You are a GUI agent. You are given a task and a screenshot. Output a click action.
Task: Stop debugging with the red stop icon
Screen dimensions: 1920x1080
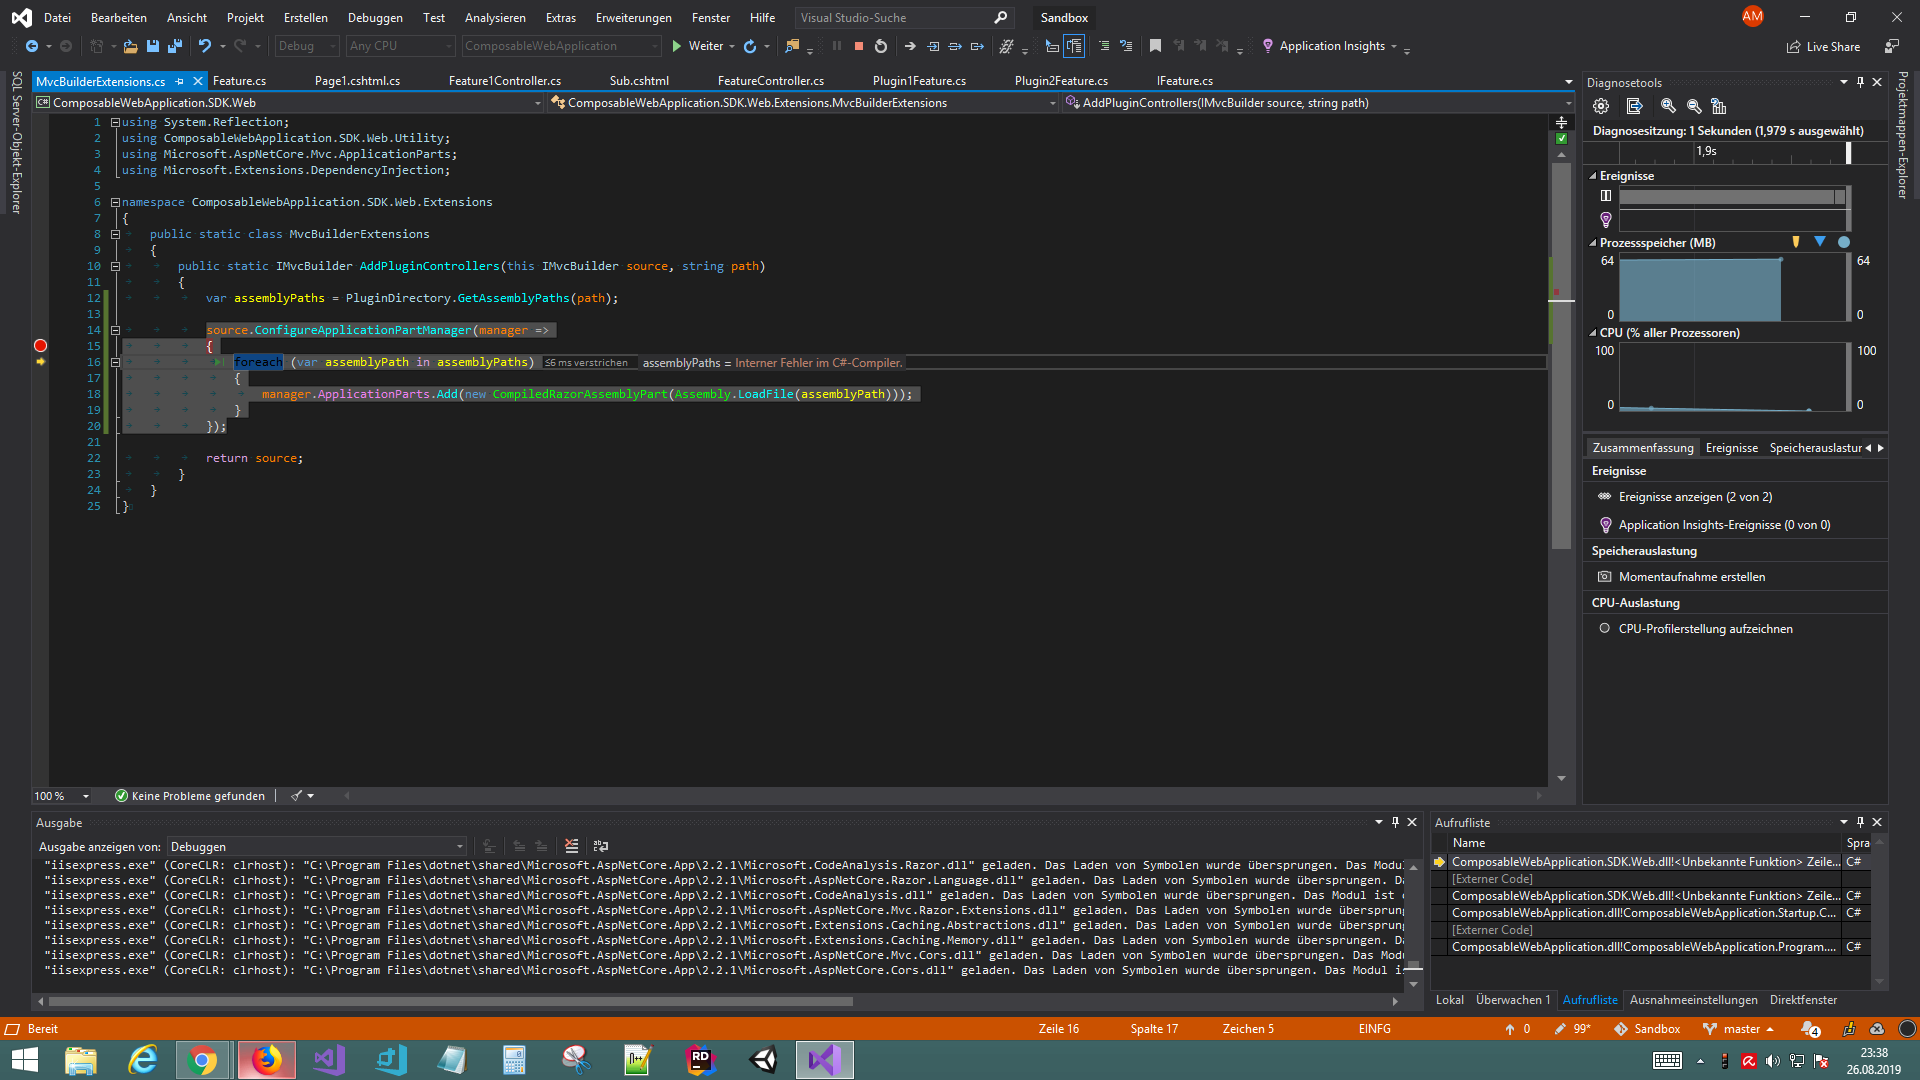[x=859, y=46]
